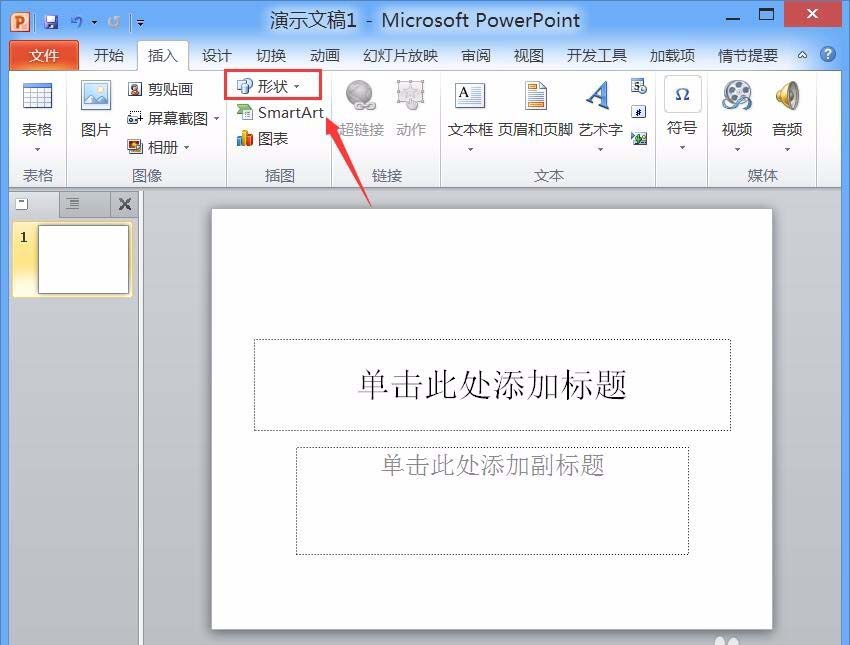This screenshot has height=645, width=850.
Task: Switch to the 幻灯片放映 tab
Action: pyautogui.click(x=400, y=56)
